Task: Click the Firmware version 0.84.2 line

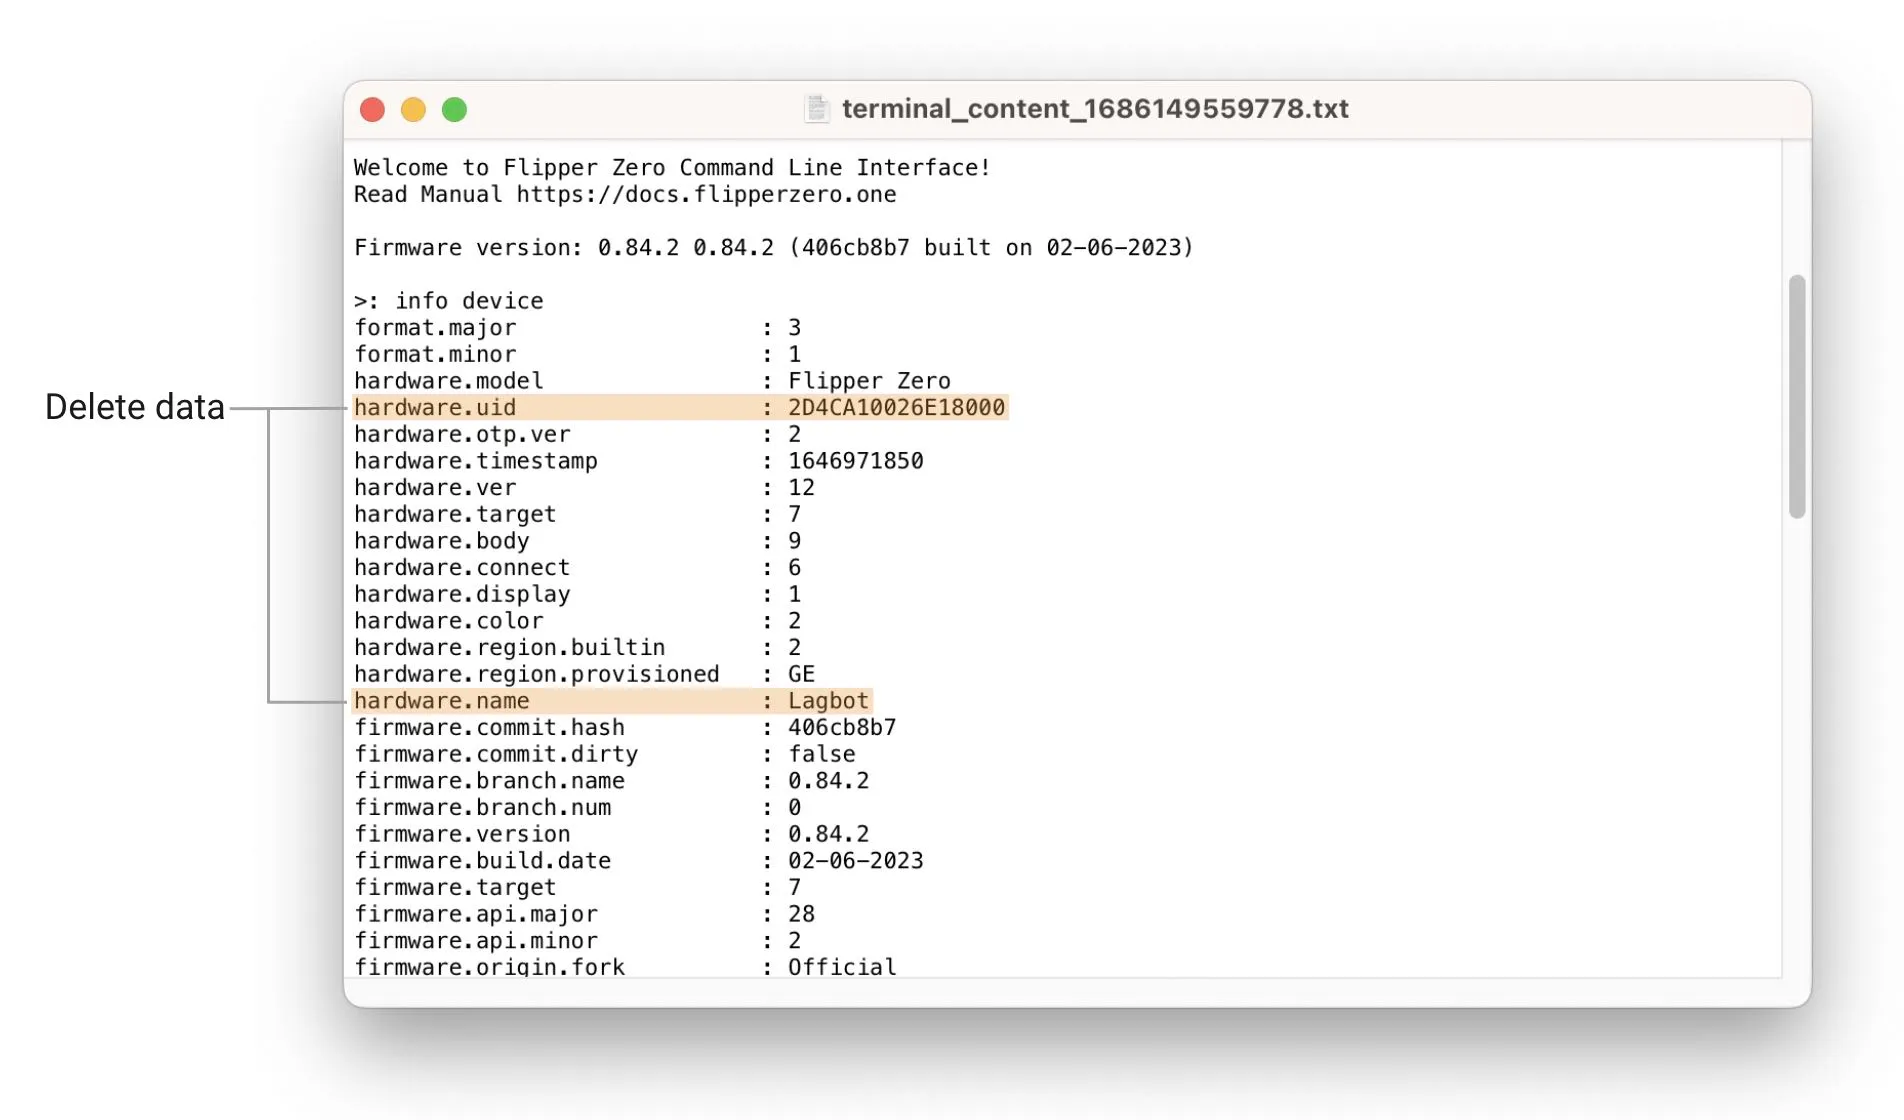Action: tap(774, 247)
